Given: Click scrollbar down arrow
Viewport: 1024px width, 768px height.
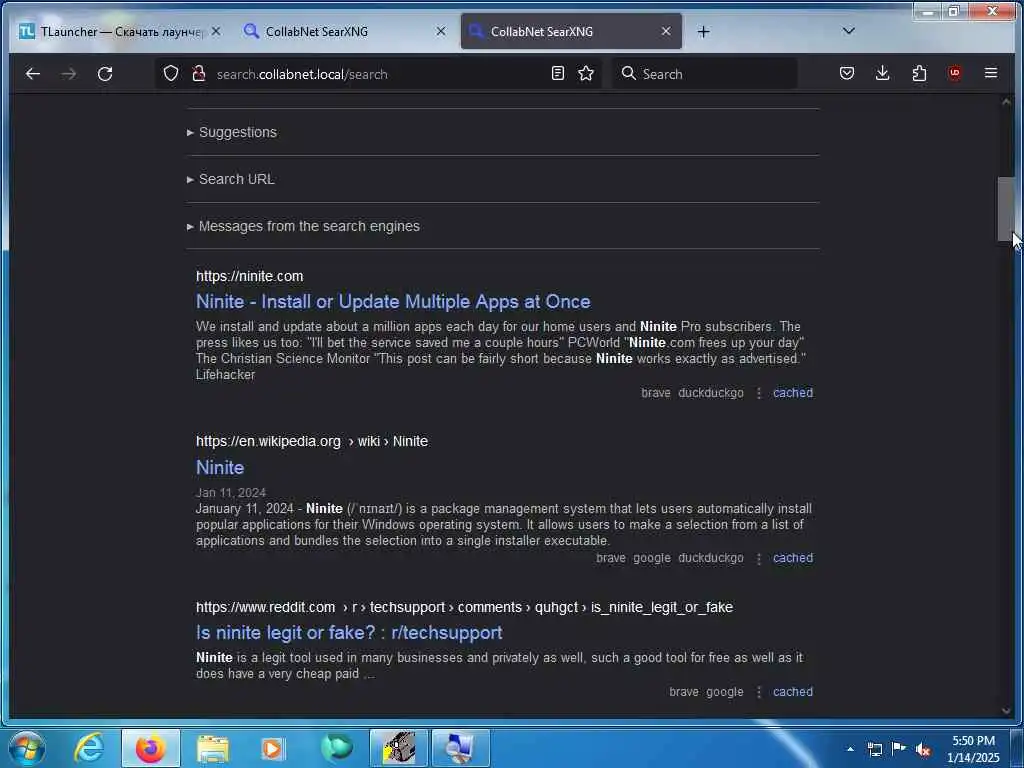Looking at the screenshot, I should click(x=1006, y=711).
